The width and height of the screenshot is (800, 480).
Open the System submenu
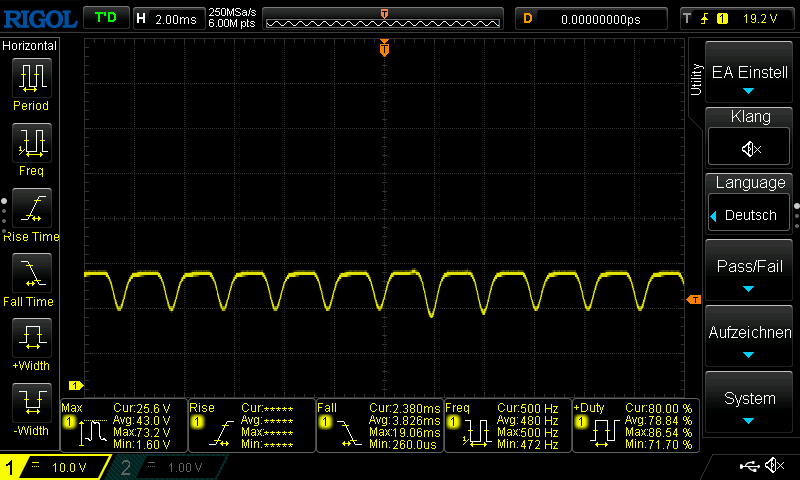[x=749, y=402]
